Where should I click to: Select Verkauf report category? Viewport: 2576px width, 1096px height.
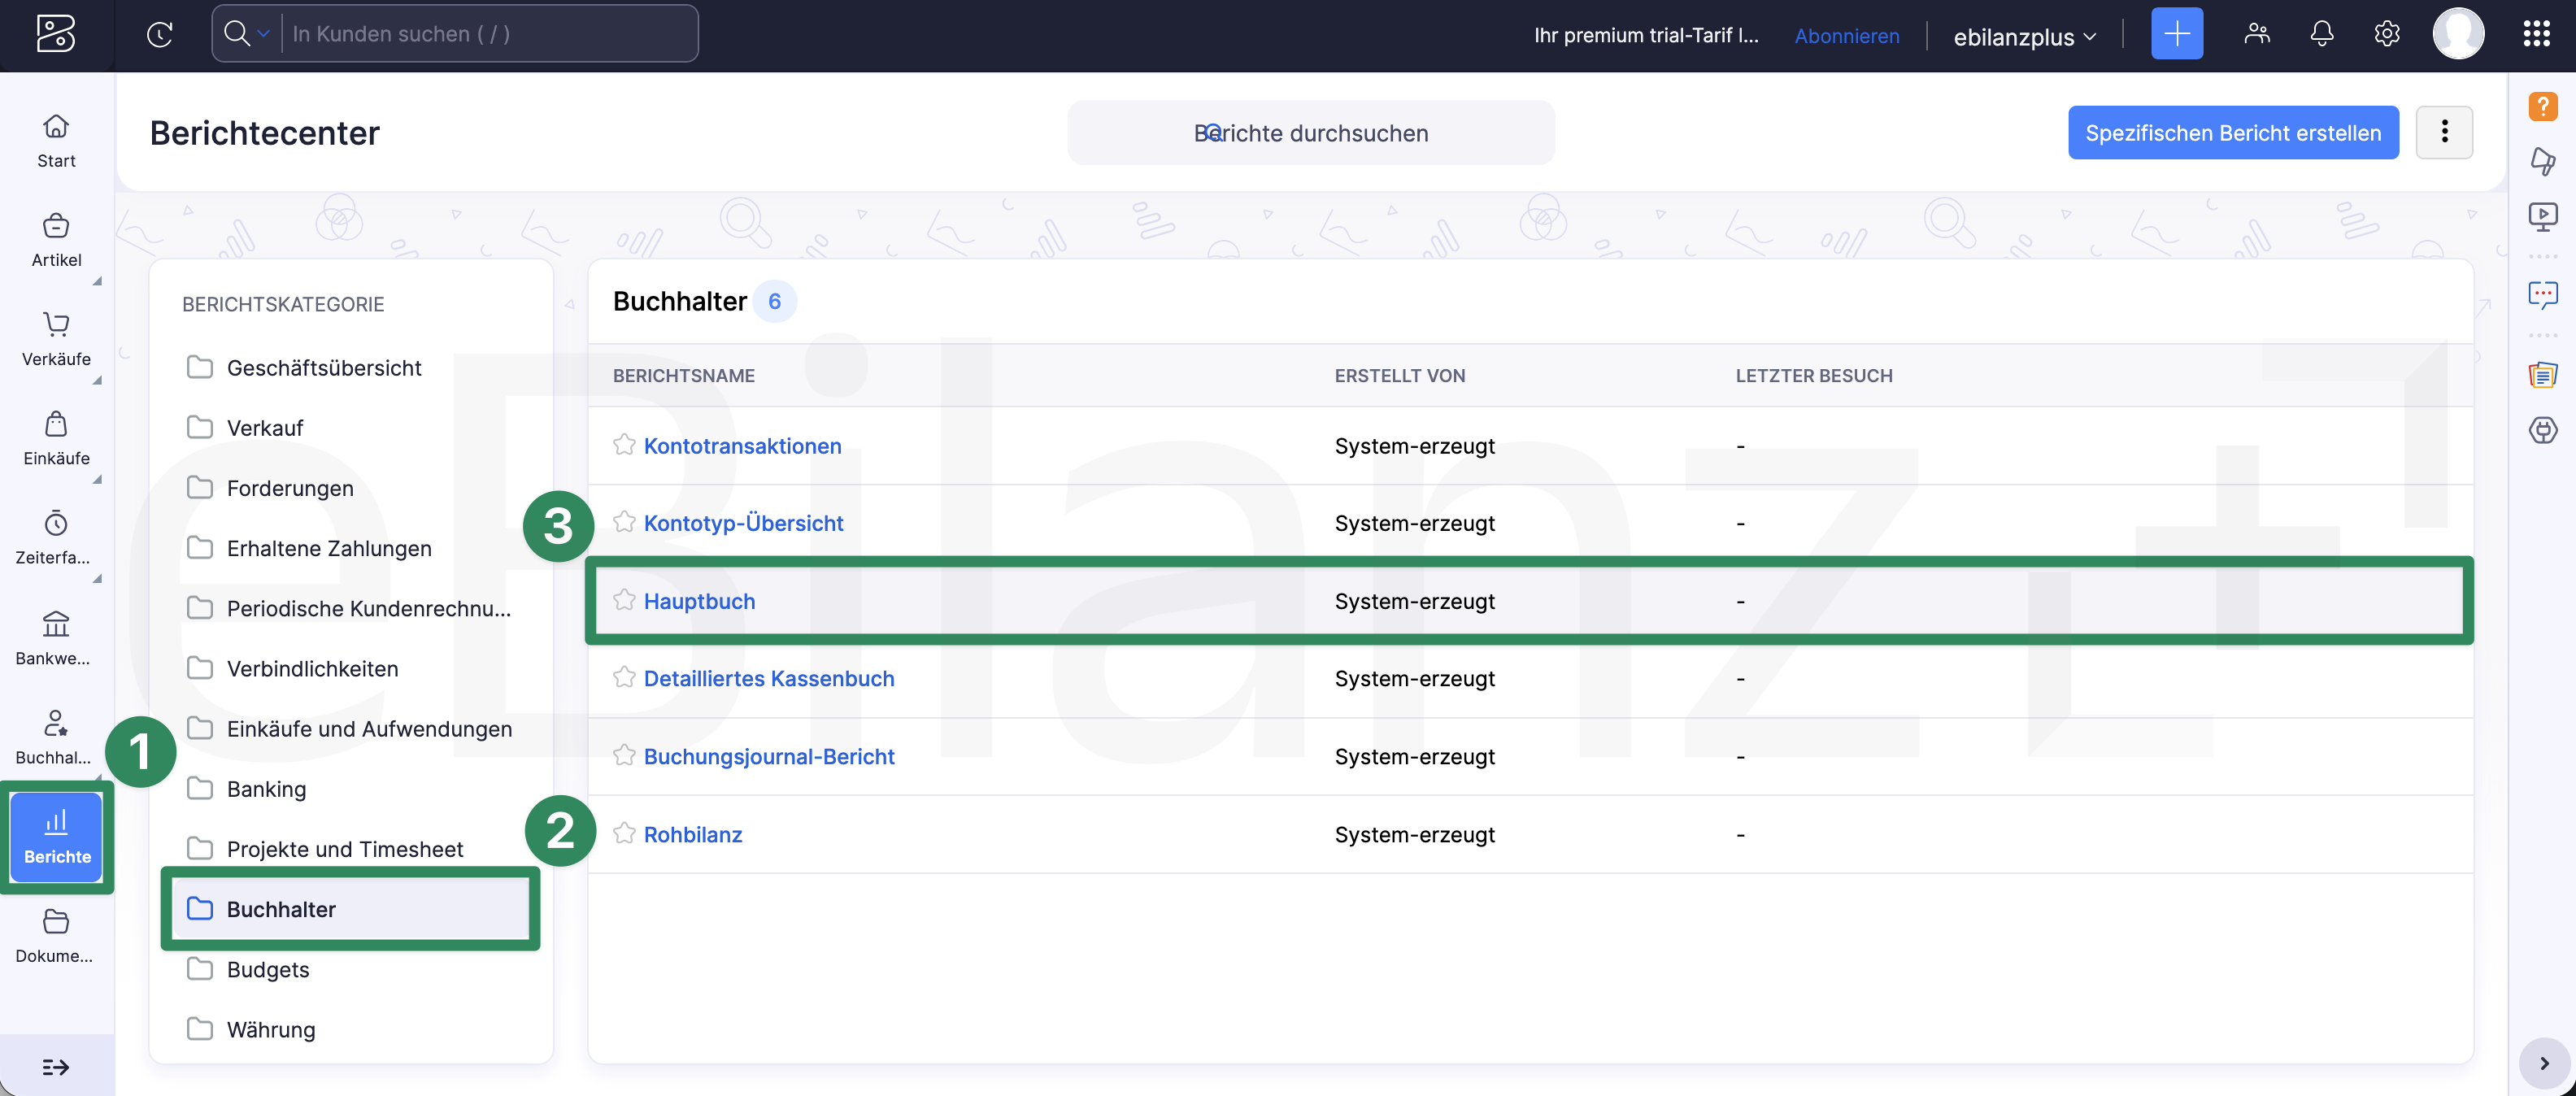point(350,427)
